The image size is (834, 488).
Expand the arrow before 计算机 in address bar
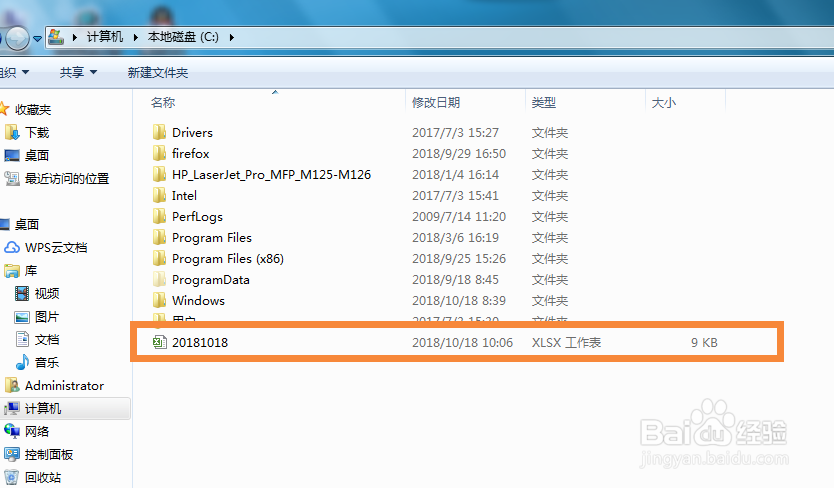pos(74,37)
